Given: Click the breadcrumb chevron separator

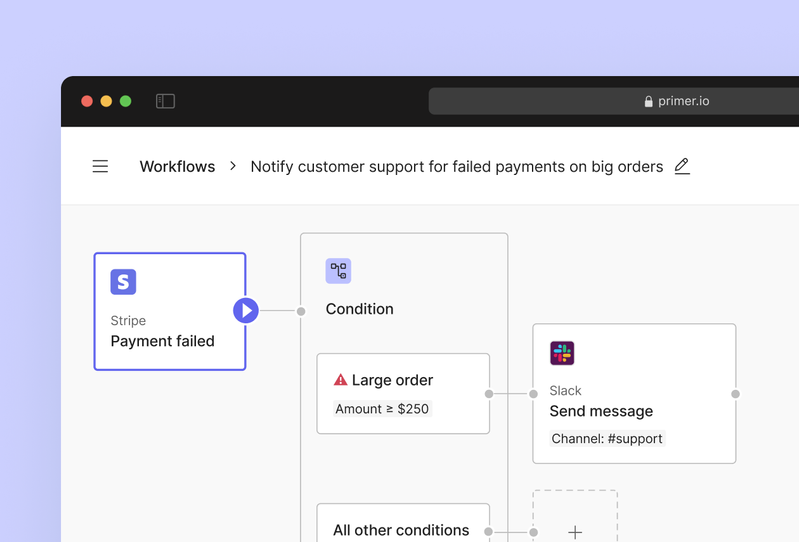Looking at the screenshot, I should pyautogui.click(x=233, y=166).
